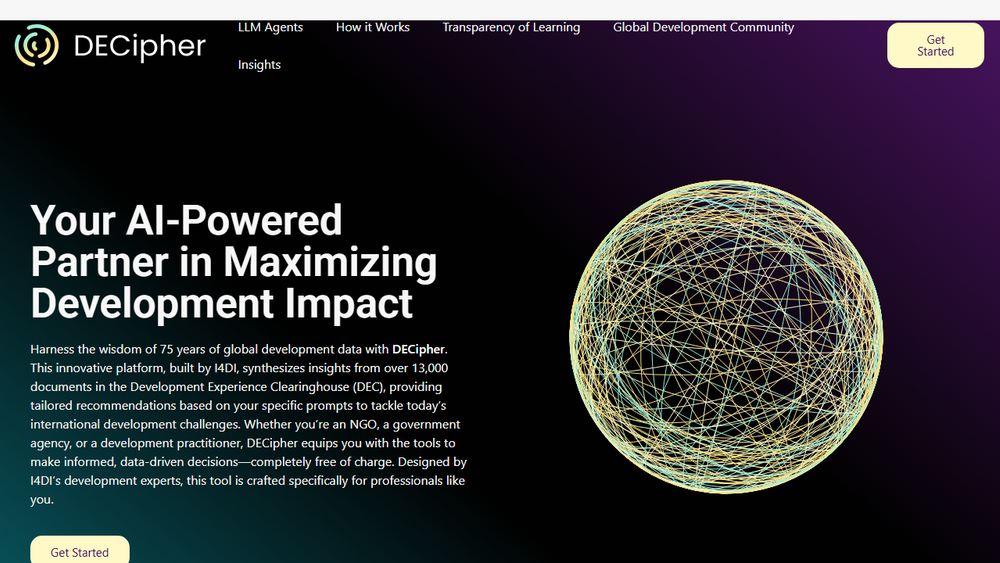Open Global Development Community nav link
This screenshot has height=563, width=1000.
coord(703,27)
